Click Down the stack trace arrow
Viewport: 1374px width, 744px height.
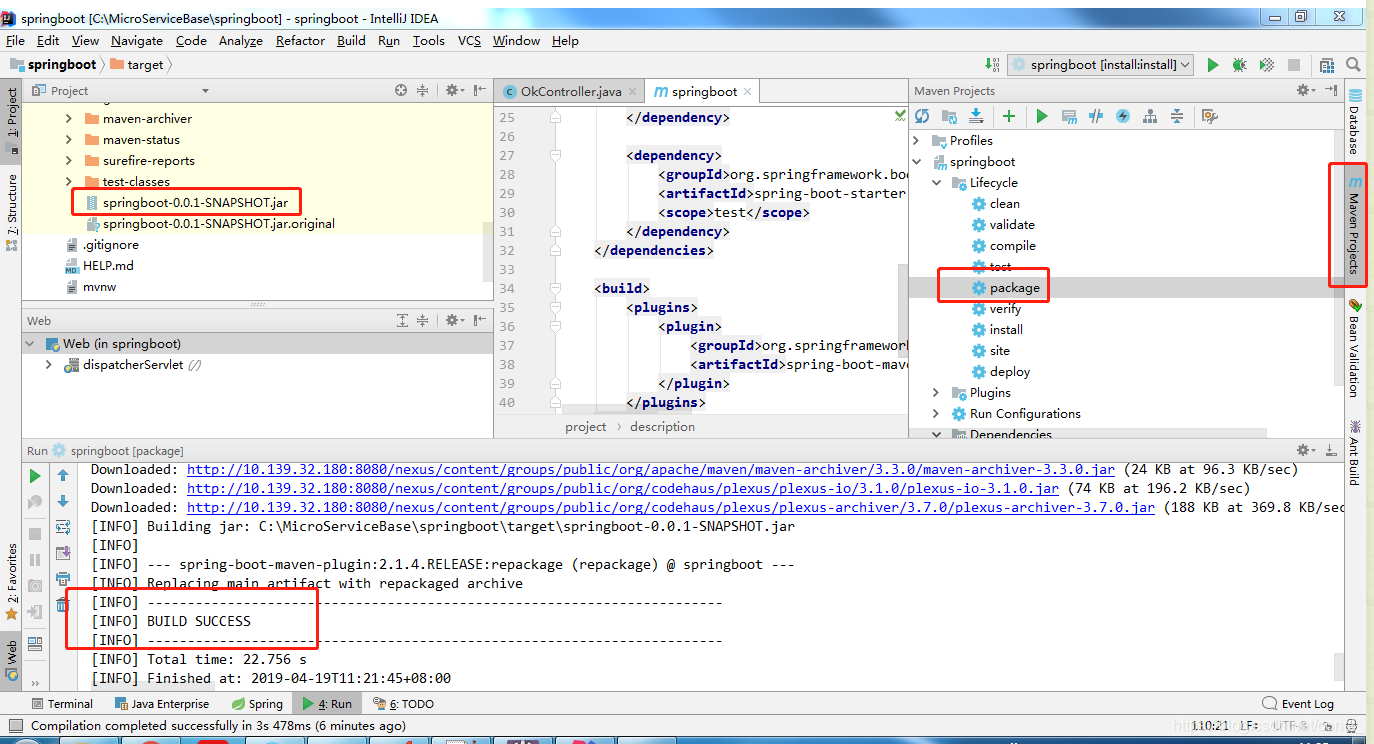pos(63,501)
